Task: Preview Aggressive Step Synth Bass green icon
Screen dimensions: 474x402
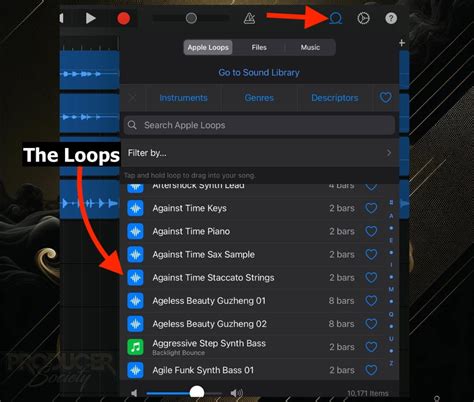Action: click(x=135, y=347)
